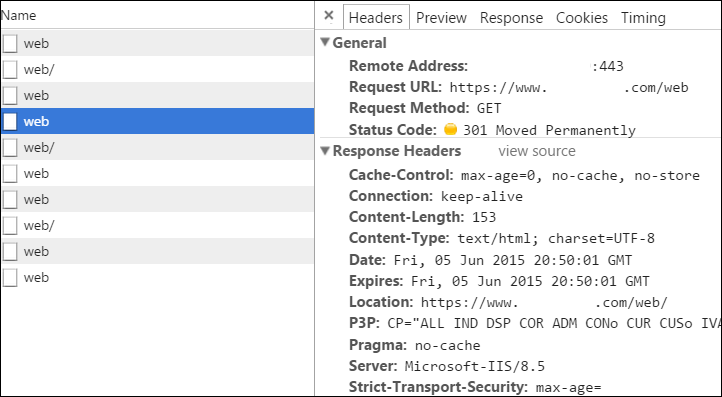Click the Strict-Transport-Security max-age= value
The image size is (722, 397).
pos(569,388)
